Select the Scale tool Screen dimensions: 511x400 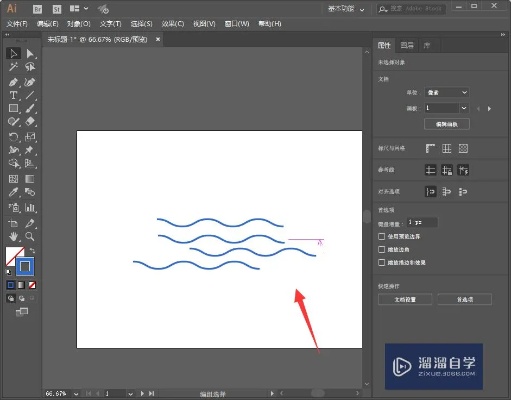pyautogui.click(x=30, y=137)
